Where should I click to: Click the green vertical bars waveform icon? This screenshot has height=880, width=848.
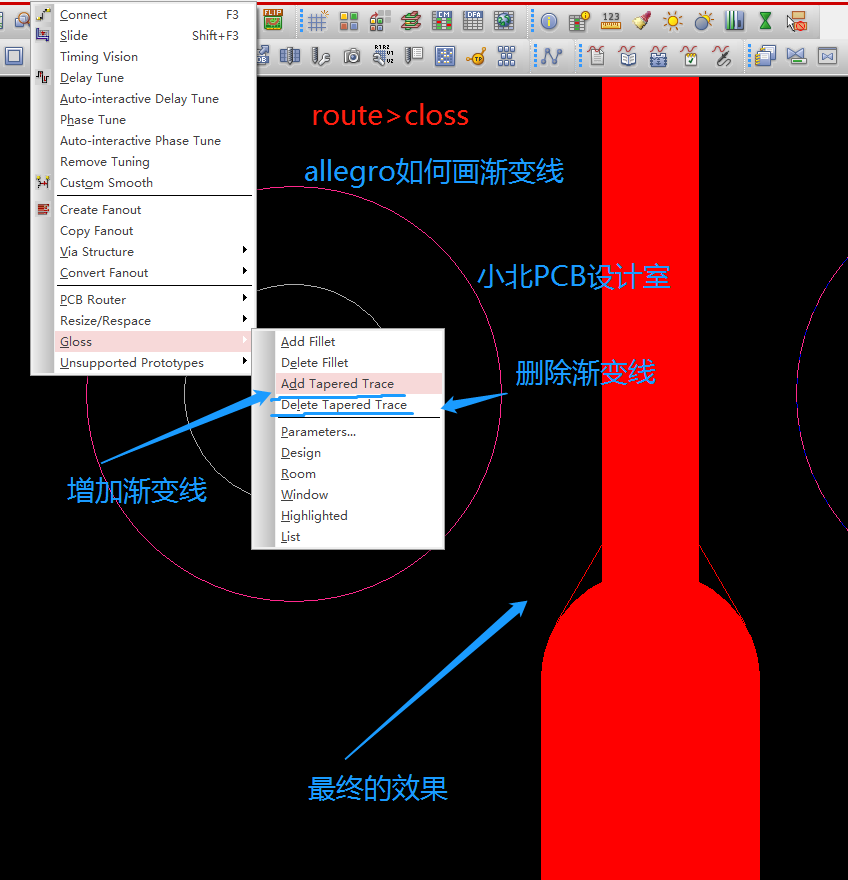click(x=734, y=21)
